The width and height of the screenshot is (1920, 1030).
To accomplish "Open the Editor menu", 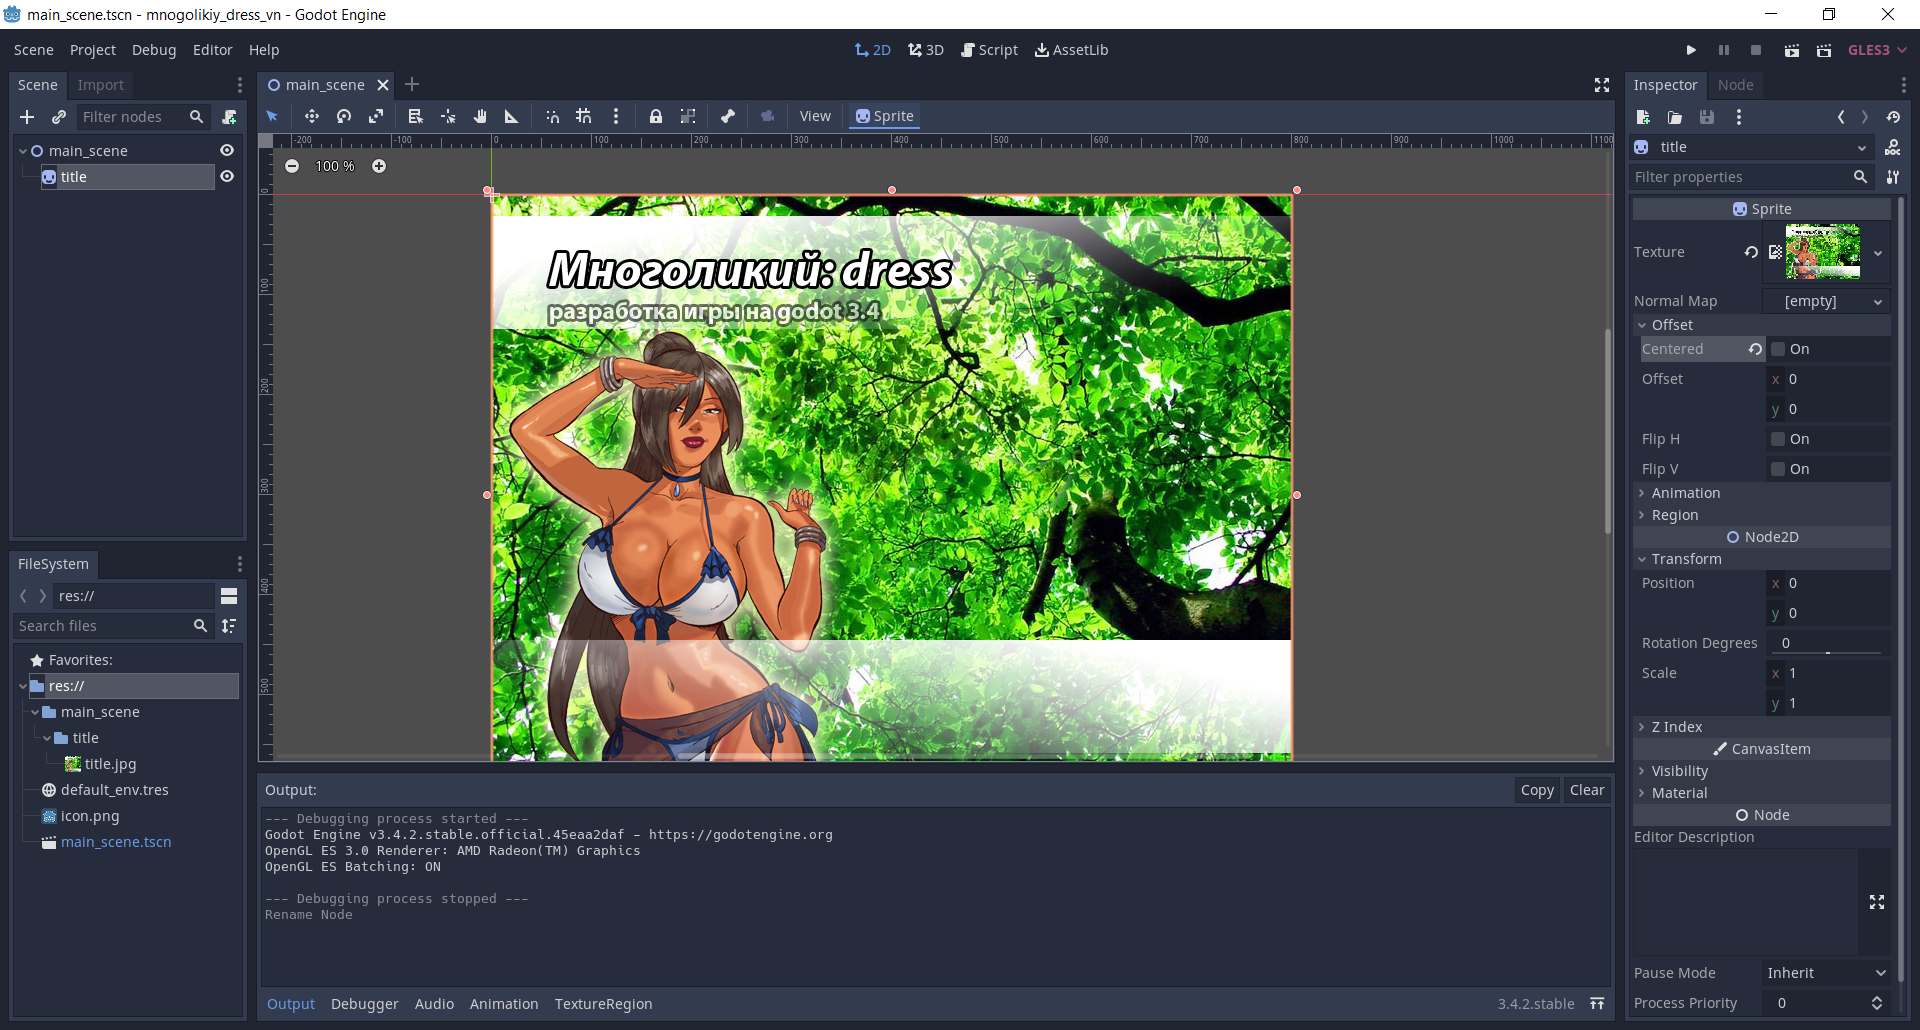I will pos(213,50).
